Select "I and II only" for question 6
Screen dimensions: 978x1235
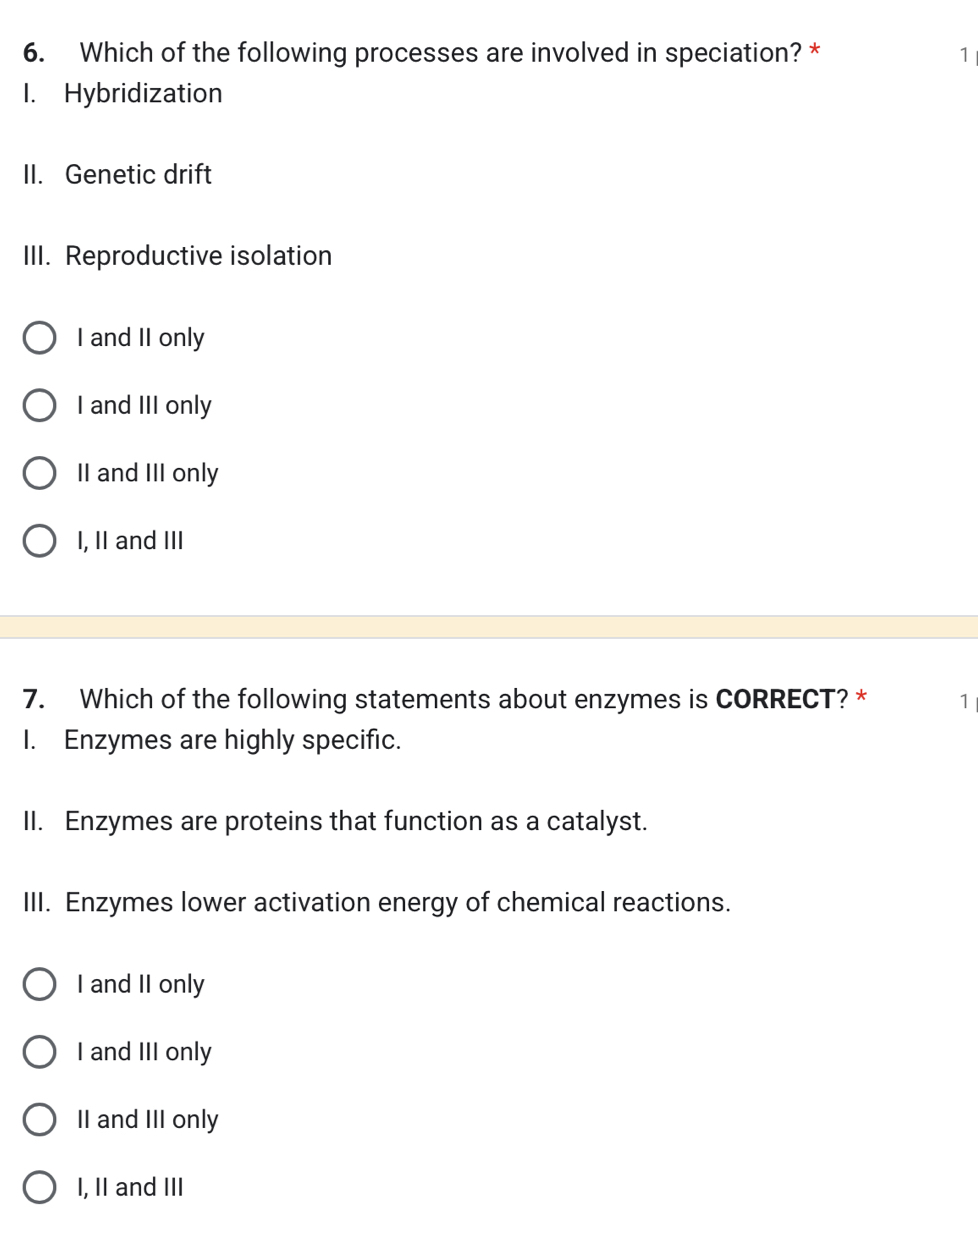[x=40, y=338]
